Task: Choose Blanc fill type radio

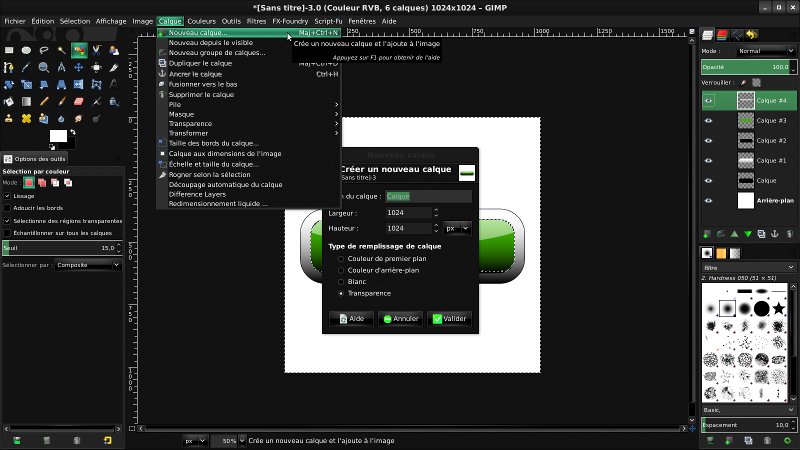Action: pos(341,282)
